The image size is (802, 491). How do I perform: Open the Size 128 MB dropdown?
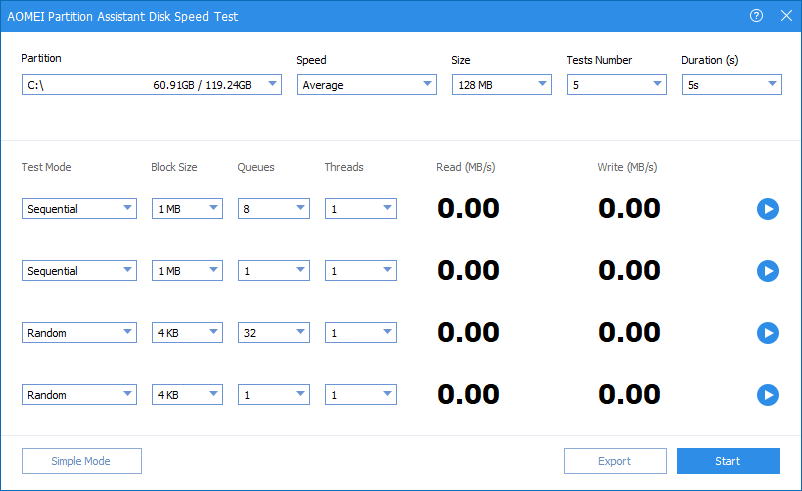click(502, 84)
